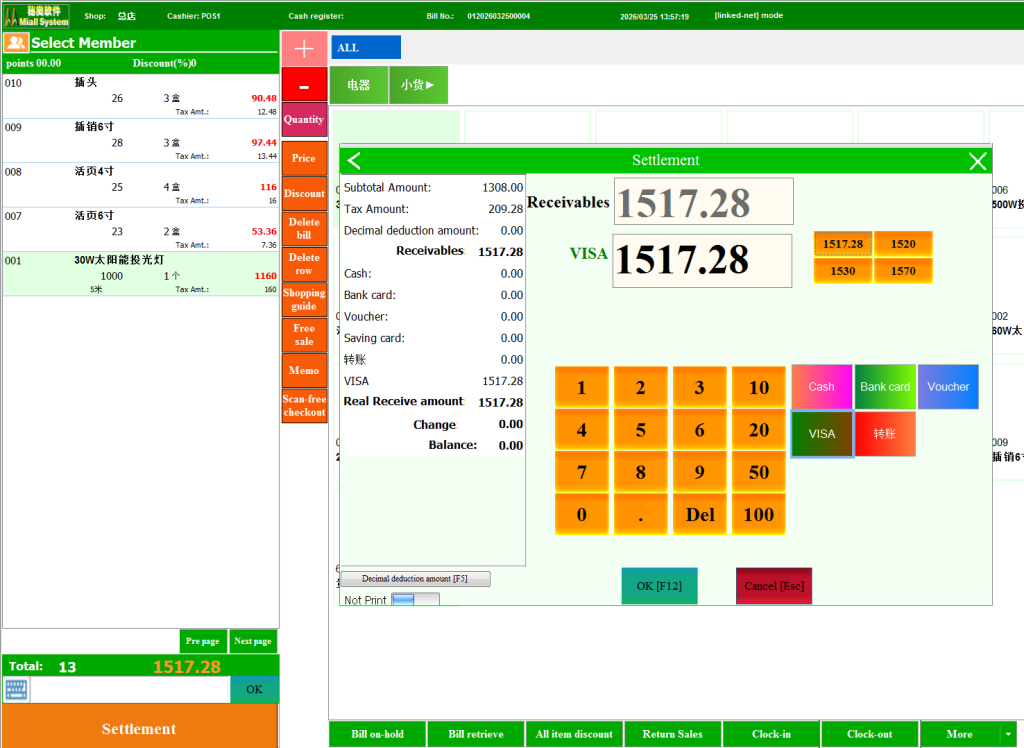The height and width of the screenshot is (748, 1024).
Task: Open the on-screen keyboard icon
Action: coord(16,689)
